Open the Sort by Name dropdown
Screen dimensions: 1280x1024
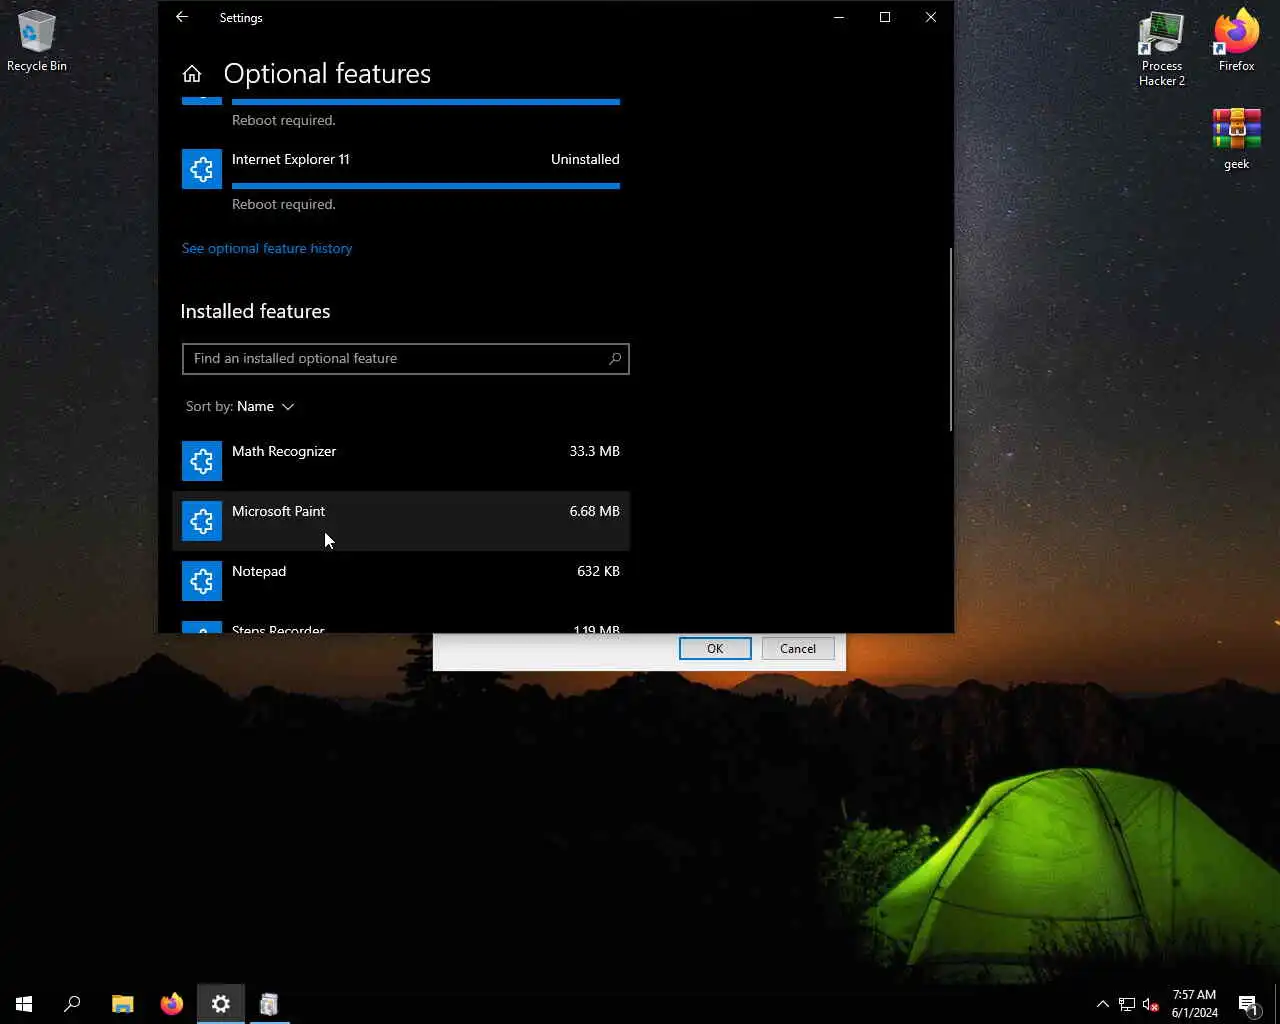click(240, 407)
